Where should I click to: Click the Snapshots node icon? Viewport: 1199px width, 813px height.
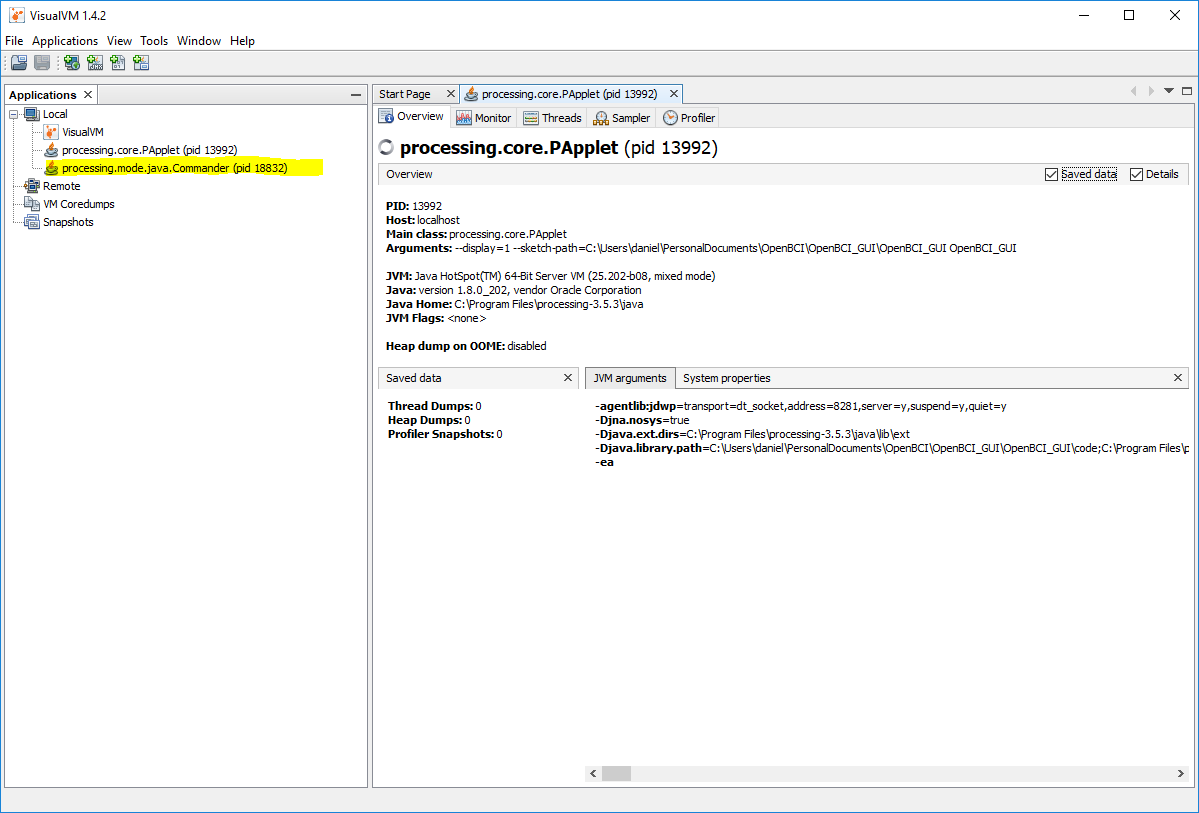tap(32, 222)
